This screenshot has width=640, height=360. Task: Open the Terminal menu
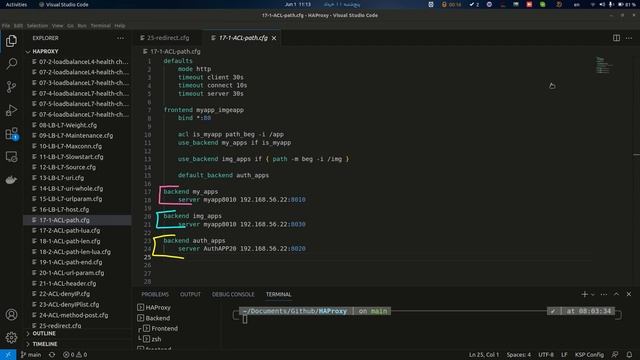click(100, 25)
